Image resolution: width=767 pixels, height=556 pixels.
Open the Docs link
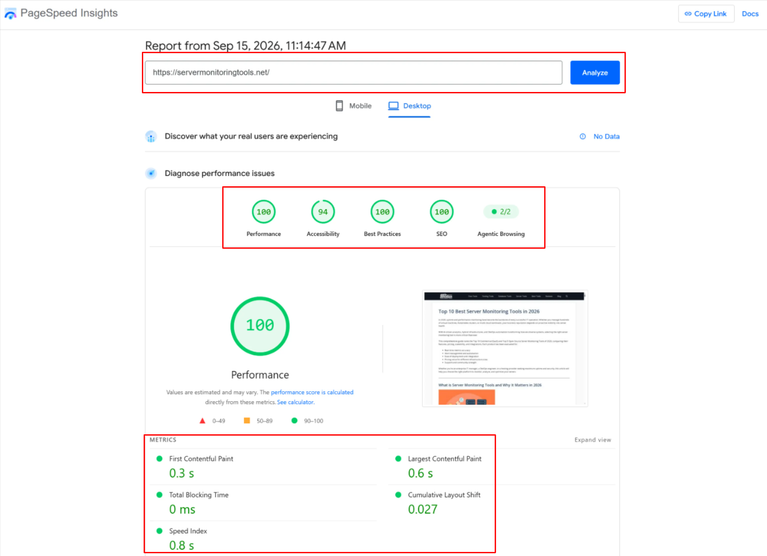pos(749,14)
